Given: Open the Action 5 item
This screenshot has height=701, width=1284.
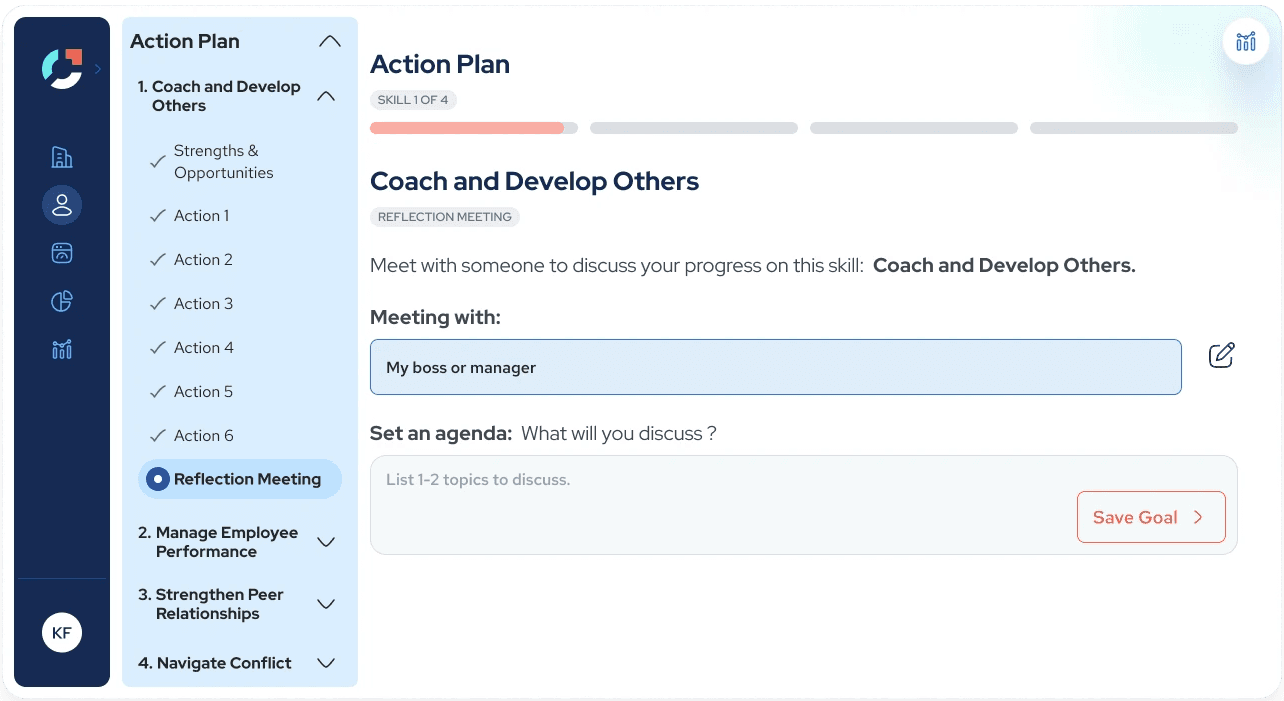Looking at the screenshot, I should click(203, 392).
